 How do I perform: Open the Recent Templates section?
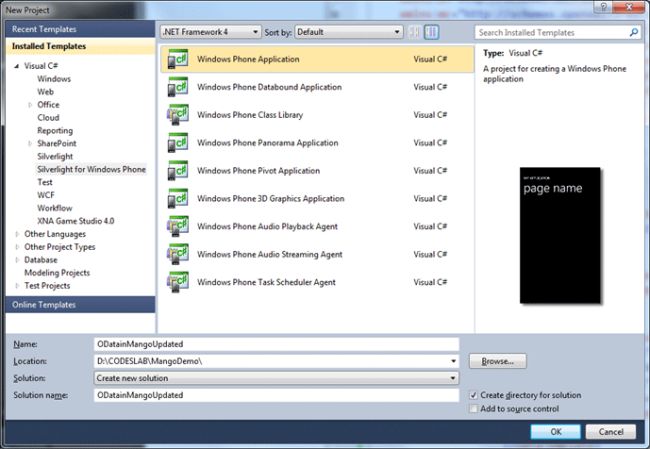(80, 29)
